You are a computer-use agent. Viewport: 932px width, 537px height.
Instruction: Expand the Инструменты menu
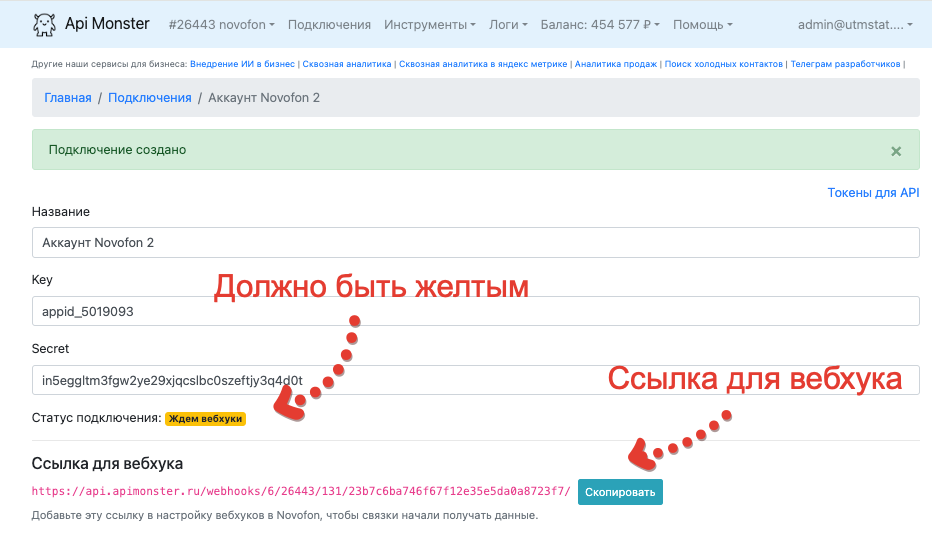point(430,25)
